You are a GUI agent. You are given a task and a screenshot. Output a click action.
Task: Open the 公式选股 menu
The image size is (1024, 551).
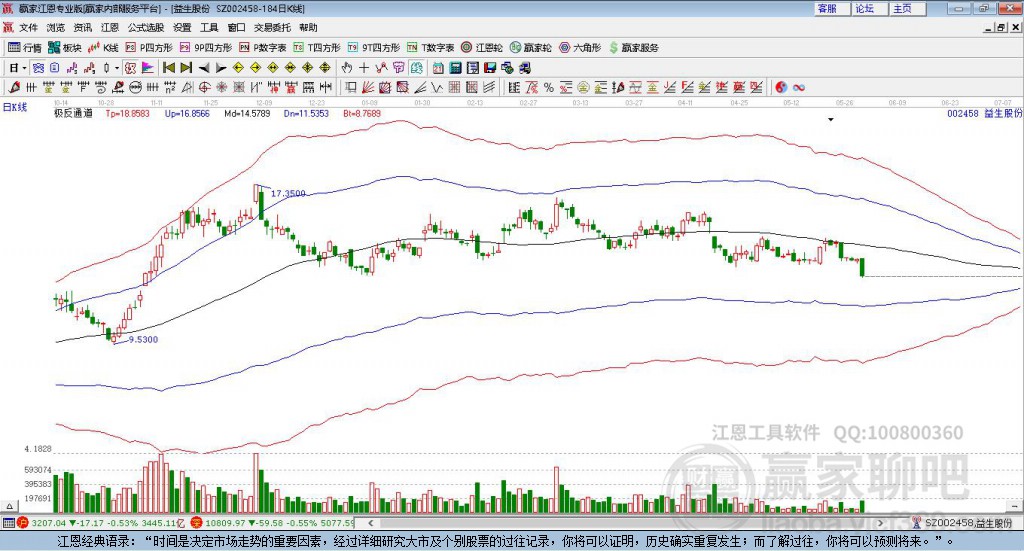pos(146,27)
